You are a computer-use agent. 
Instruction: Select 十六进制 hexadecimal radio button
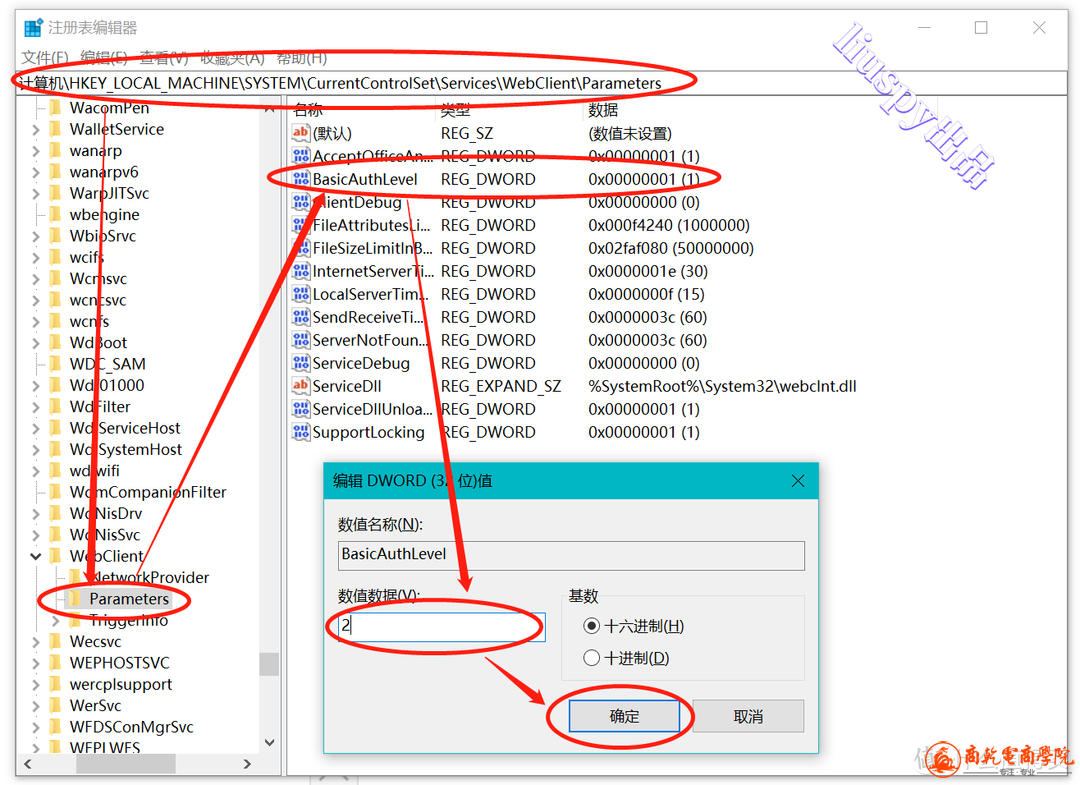click(x=592, y=626)
